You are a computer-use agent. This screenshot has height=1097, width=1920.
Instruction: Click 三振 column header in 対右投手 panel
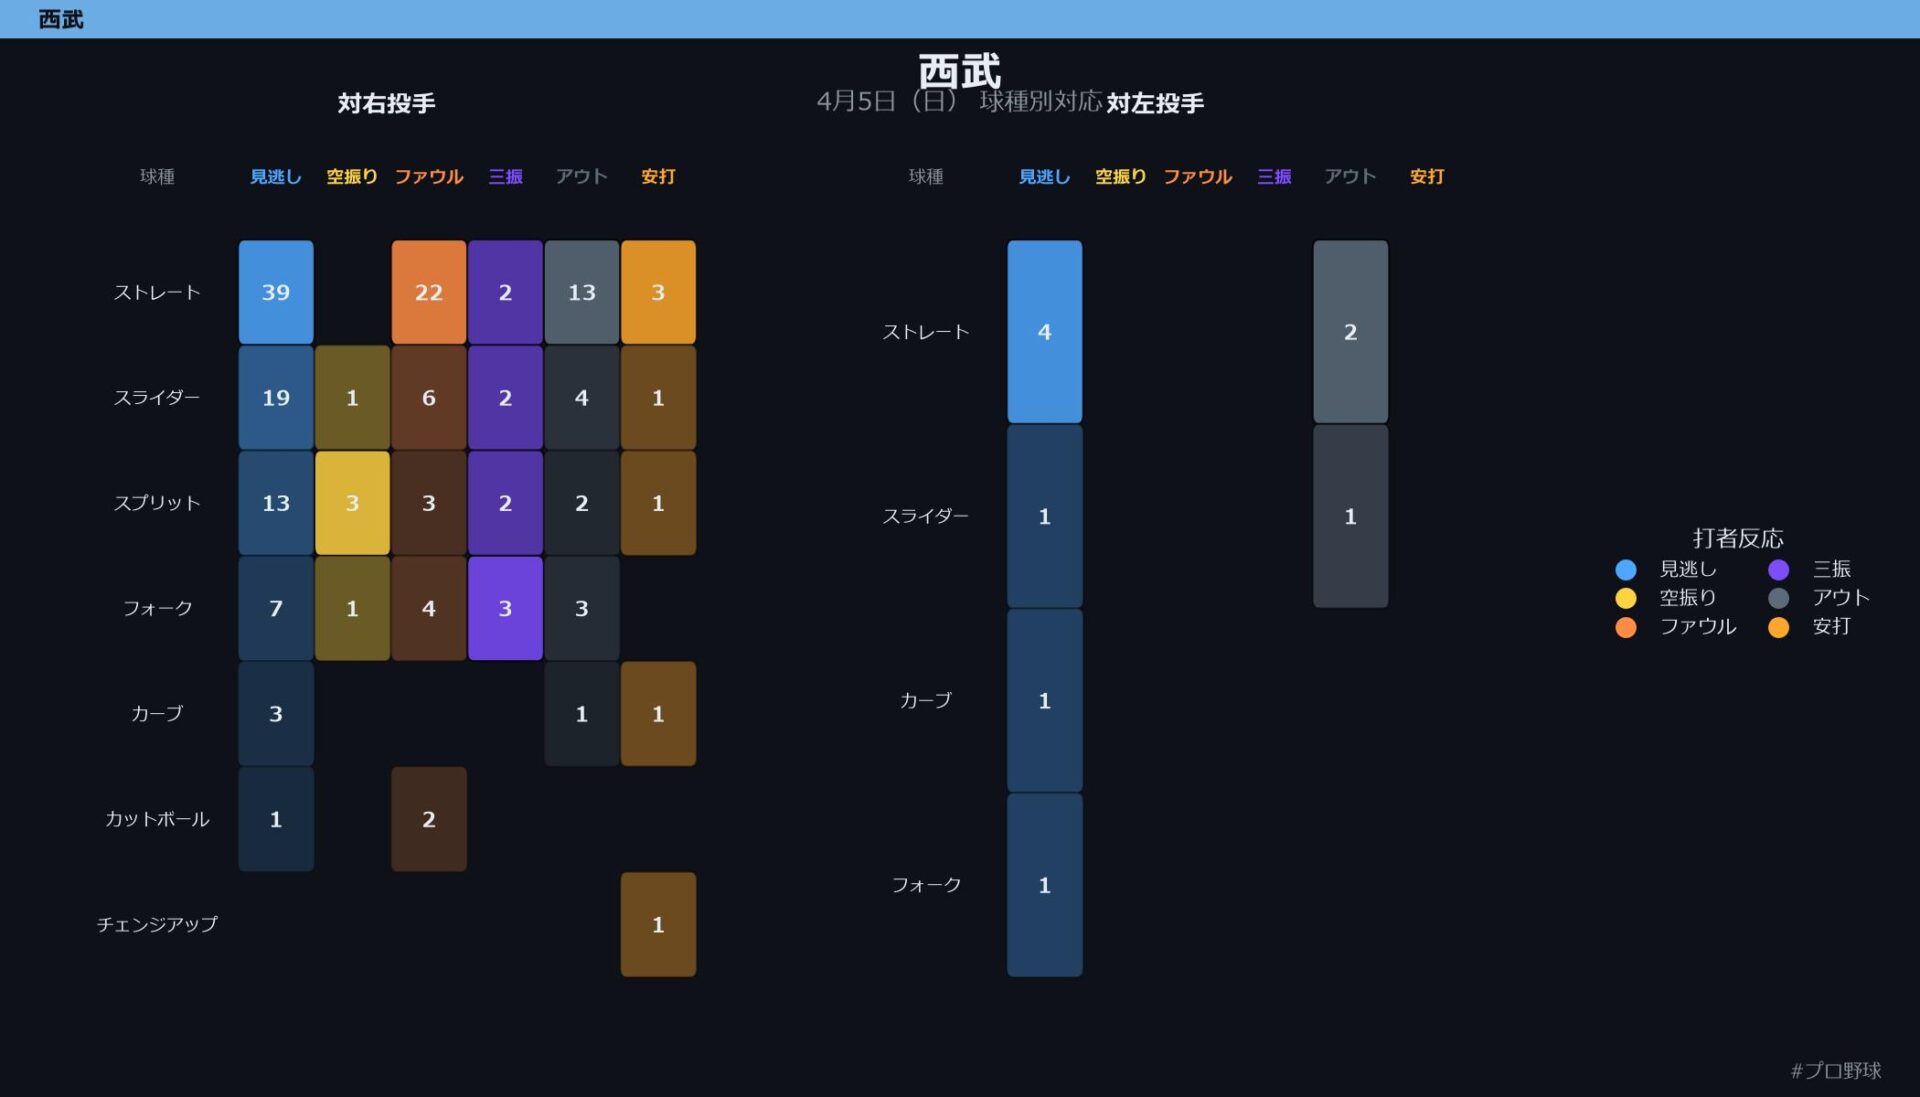505,176
